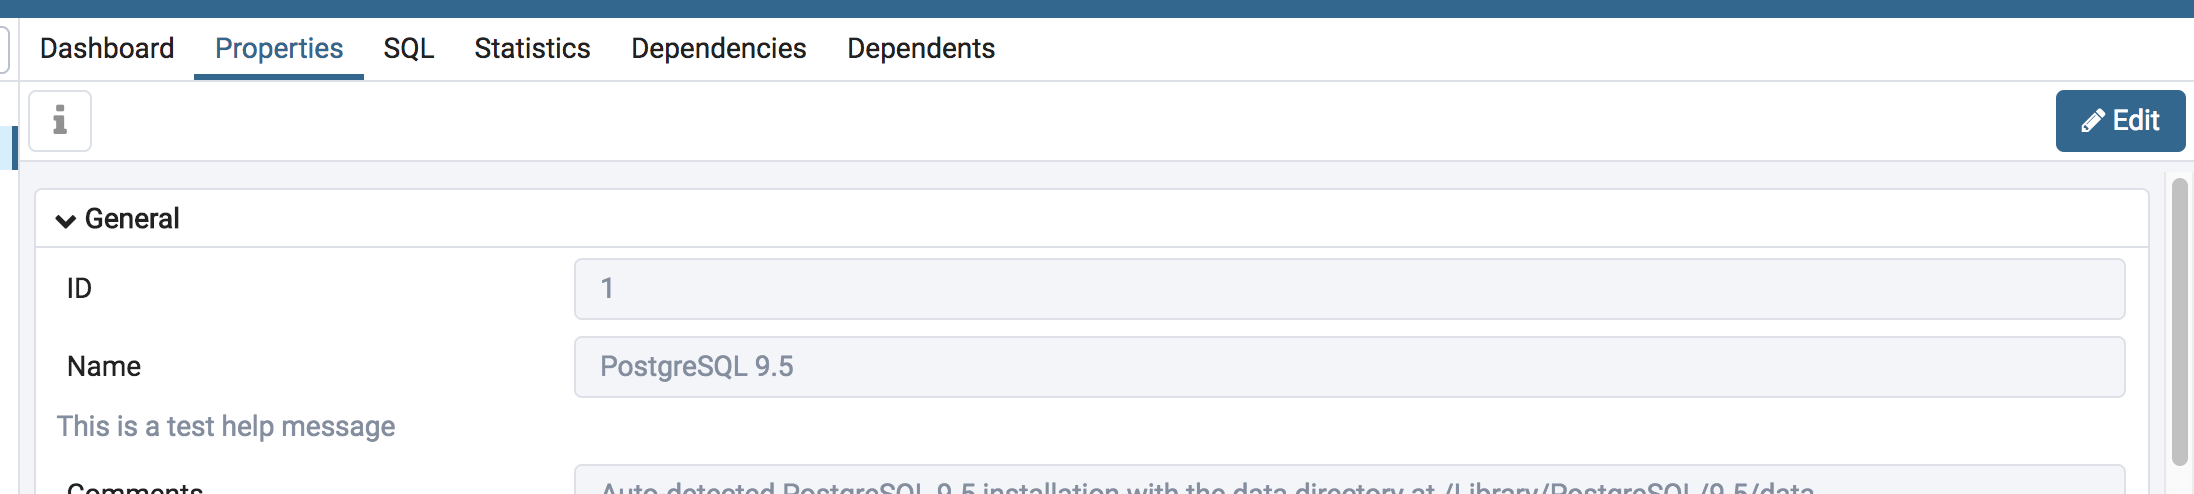The height and width of the screenshot is (494, 2194).
Task: Switch to the Dependents tab
Action: tap(921, 48)
